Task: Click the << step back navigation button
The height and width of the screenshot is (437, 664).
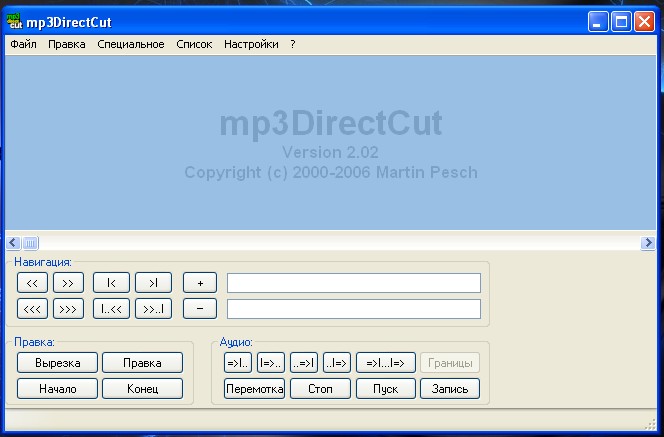Action: pos(32,283)
